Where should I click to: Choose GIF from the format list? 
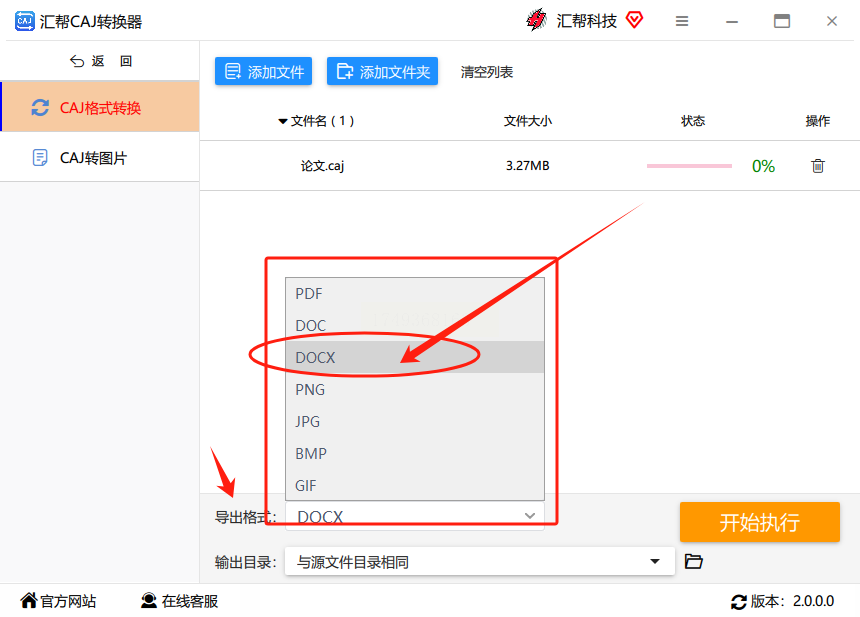(415, 485)
